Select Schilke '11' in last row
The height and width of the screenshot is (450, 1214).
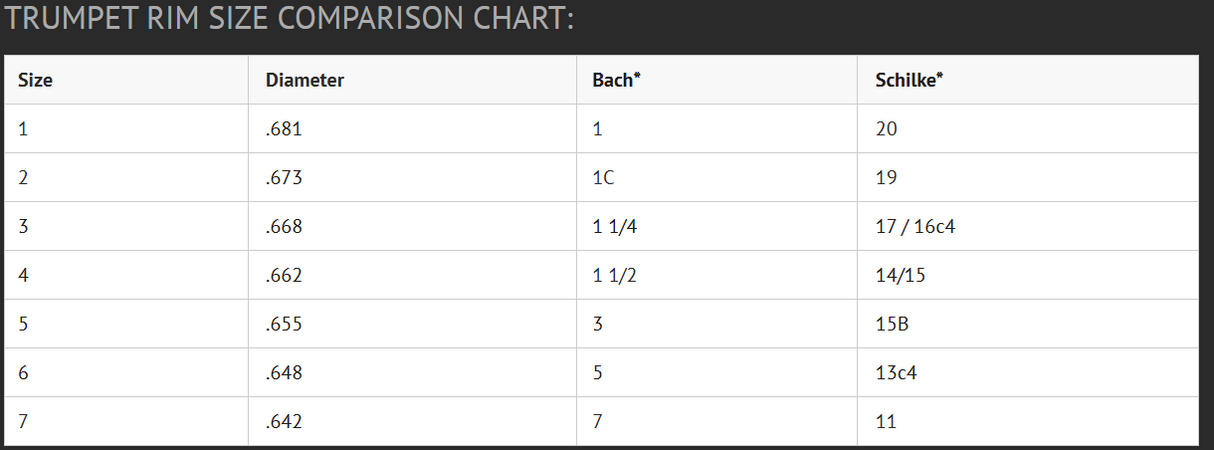(x=885, y=422)
